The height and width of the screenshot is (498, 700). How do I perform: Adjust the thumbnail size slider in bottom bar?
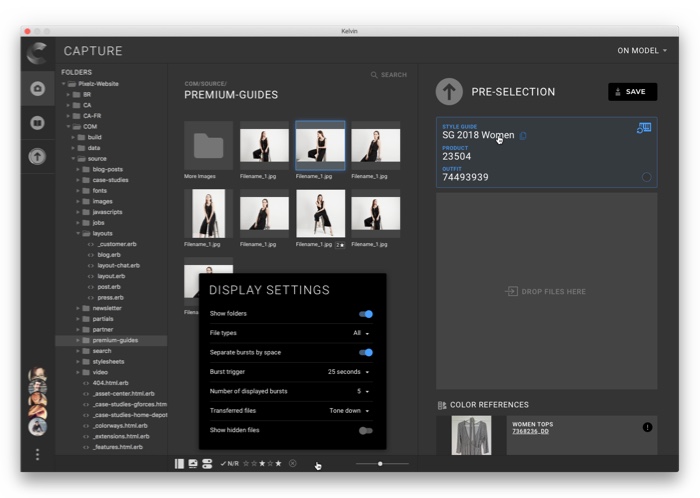pyautogui.click(x=380, y=464)
